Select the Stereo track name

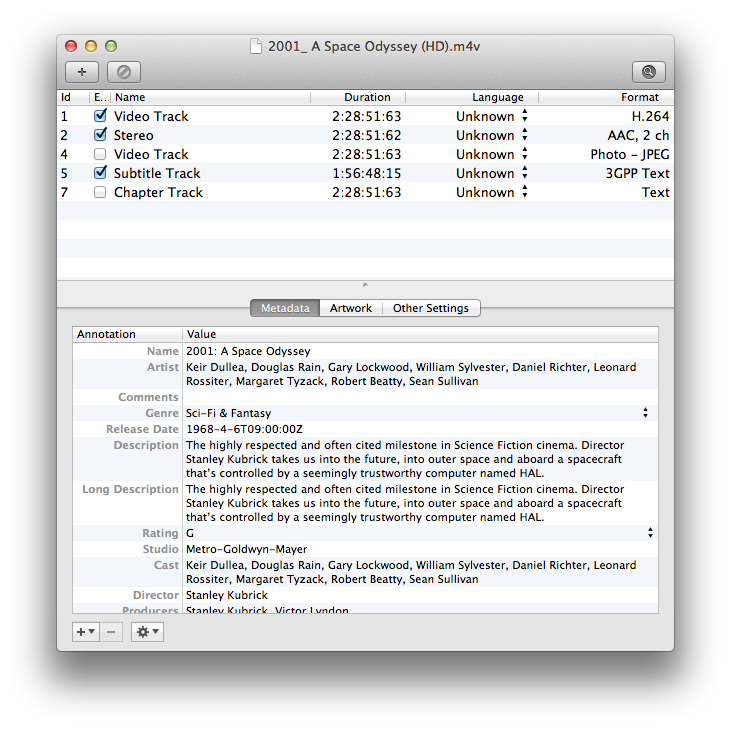[134, 135]
